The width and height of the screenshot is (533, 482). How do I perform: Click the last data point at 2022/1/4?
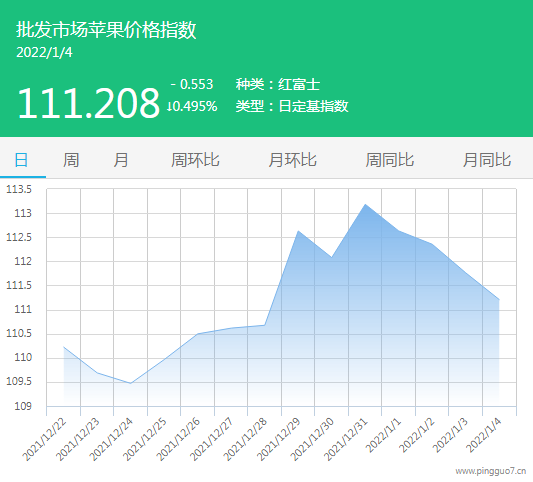pyautogui.click(x=499, y=299)
